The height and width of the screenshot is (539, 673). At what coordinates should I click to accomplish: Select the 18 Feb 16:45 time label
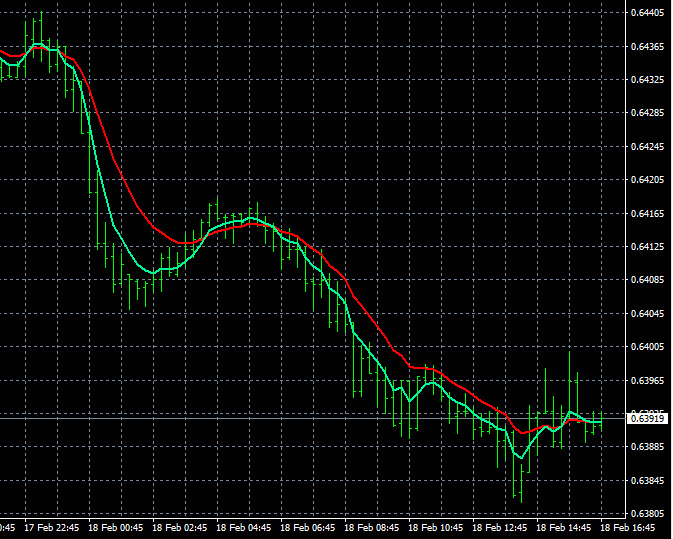pos(627,527)
